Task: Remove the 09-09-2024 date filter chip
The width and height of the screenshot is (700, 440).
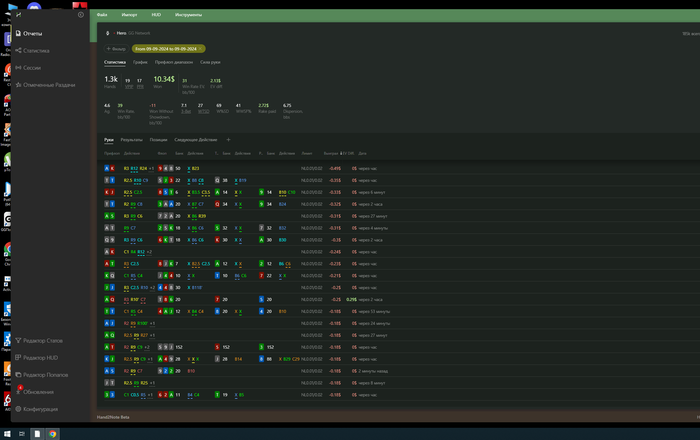Action: (x=200, y=49)
